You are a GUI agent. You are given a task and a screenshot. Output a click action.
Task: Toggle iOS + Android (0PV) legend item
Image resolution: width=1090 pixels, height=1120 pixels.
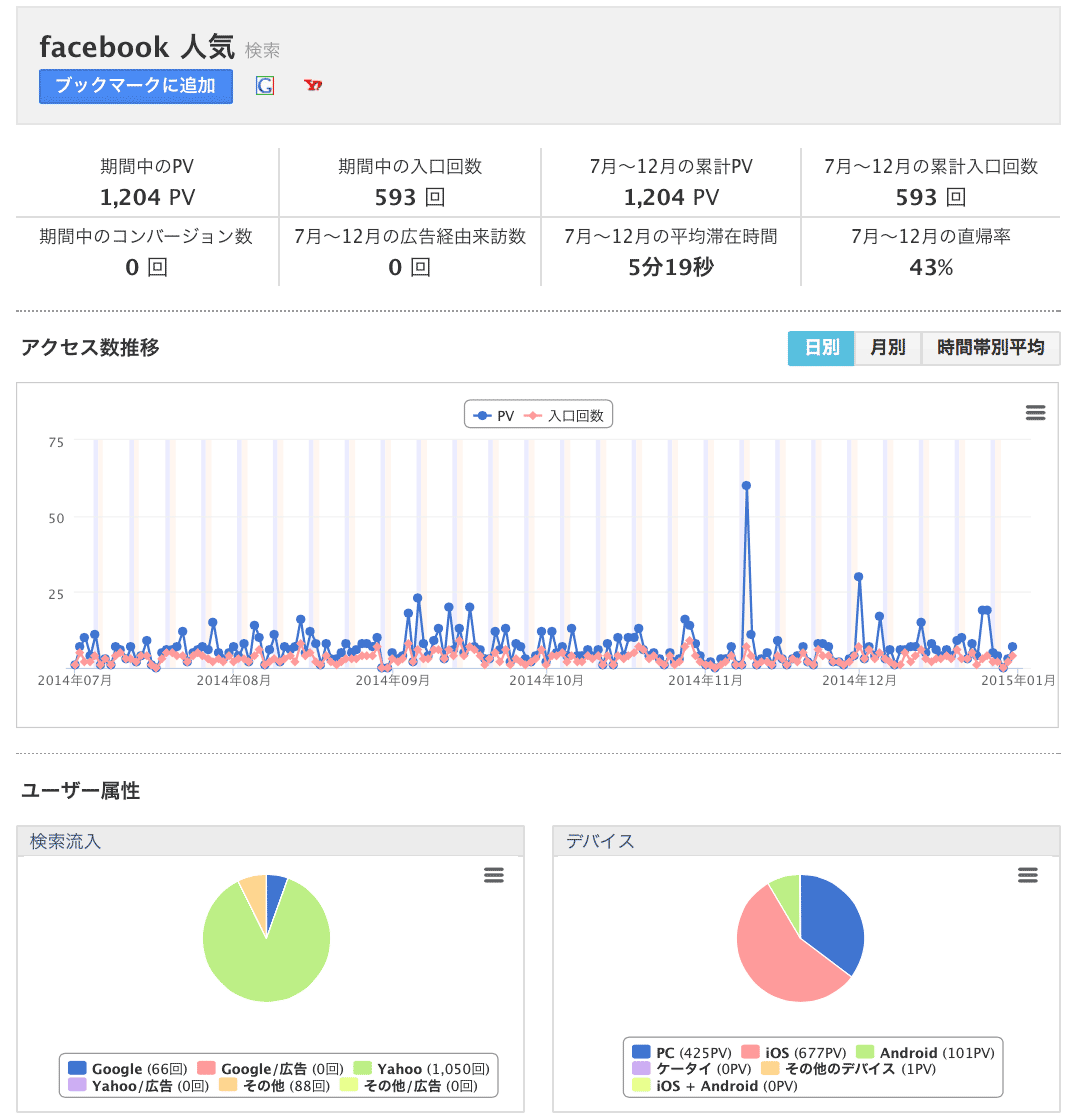(x=715, y=1086)
